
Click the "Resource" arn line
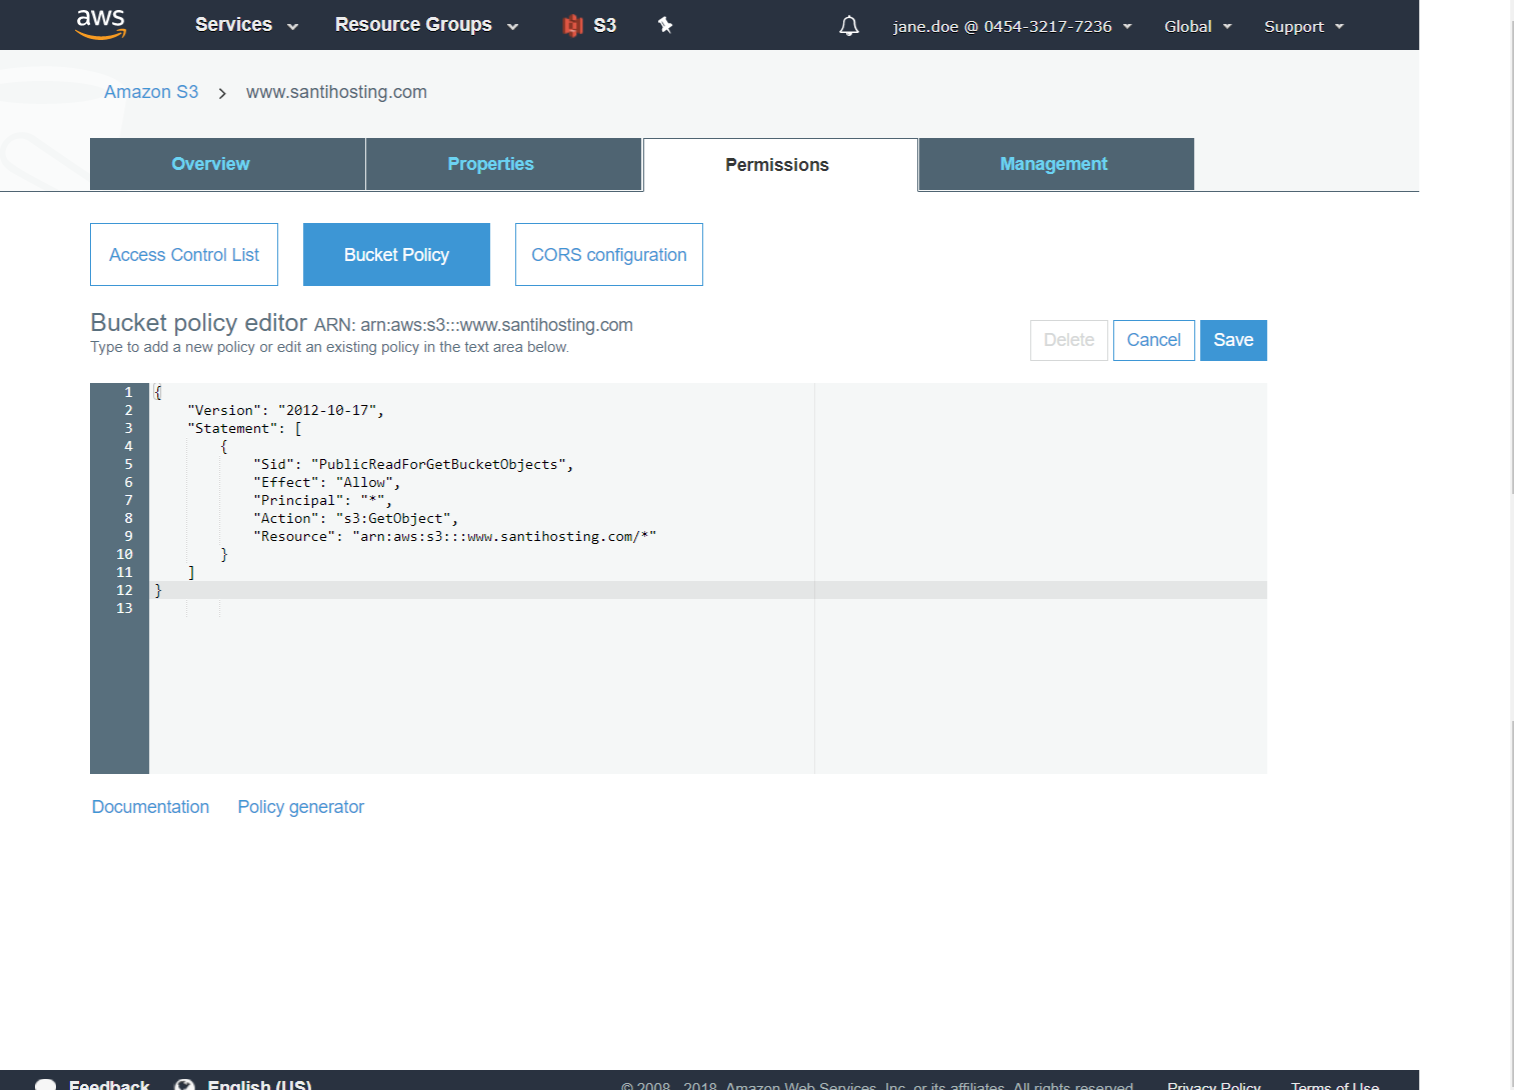click(455, 536)
